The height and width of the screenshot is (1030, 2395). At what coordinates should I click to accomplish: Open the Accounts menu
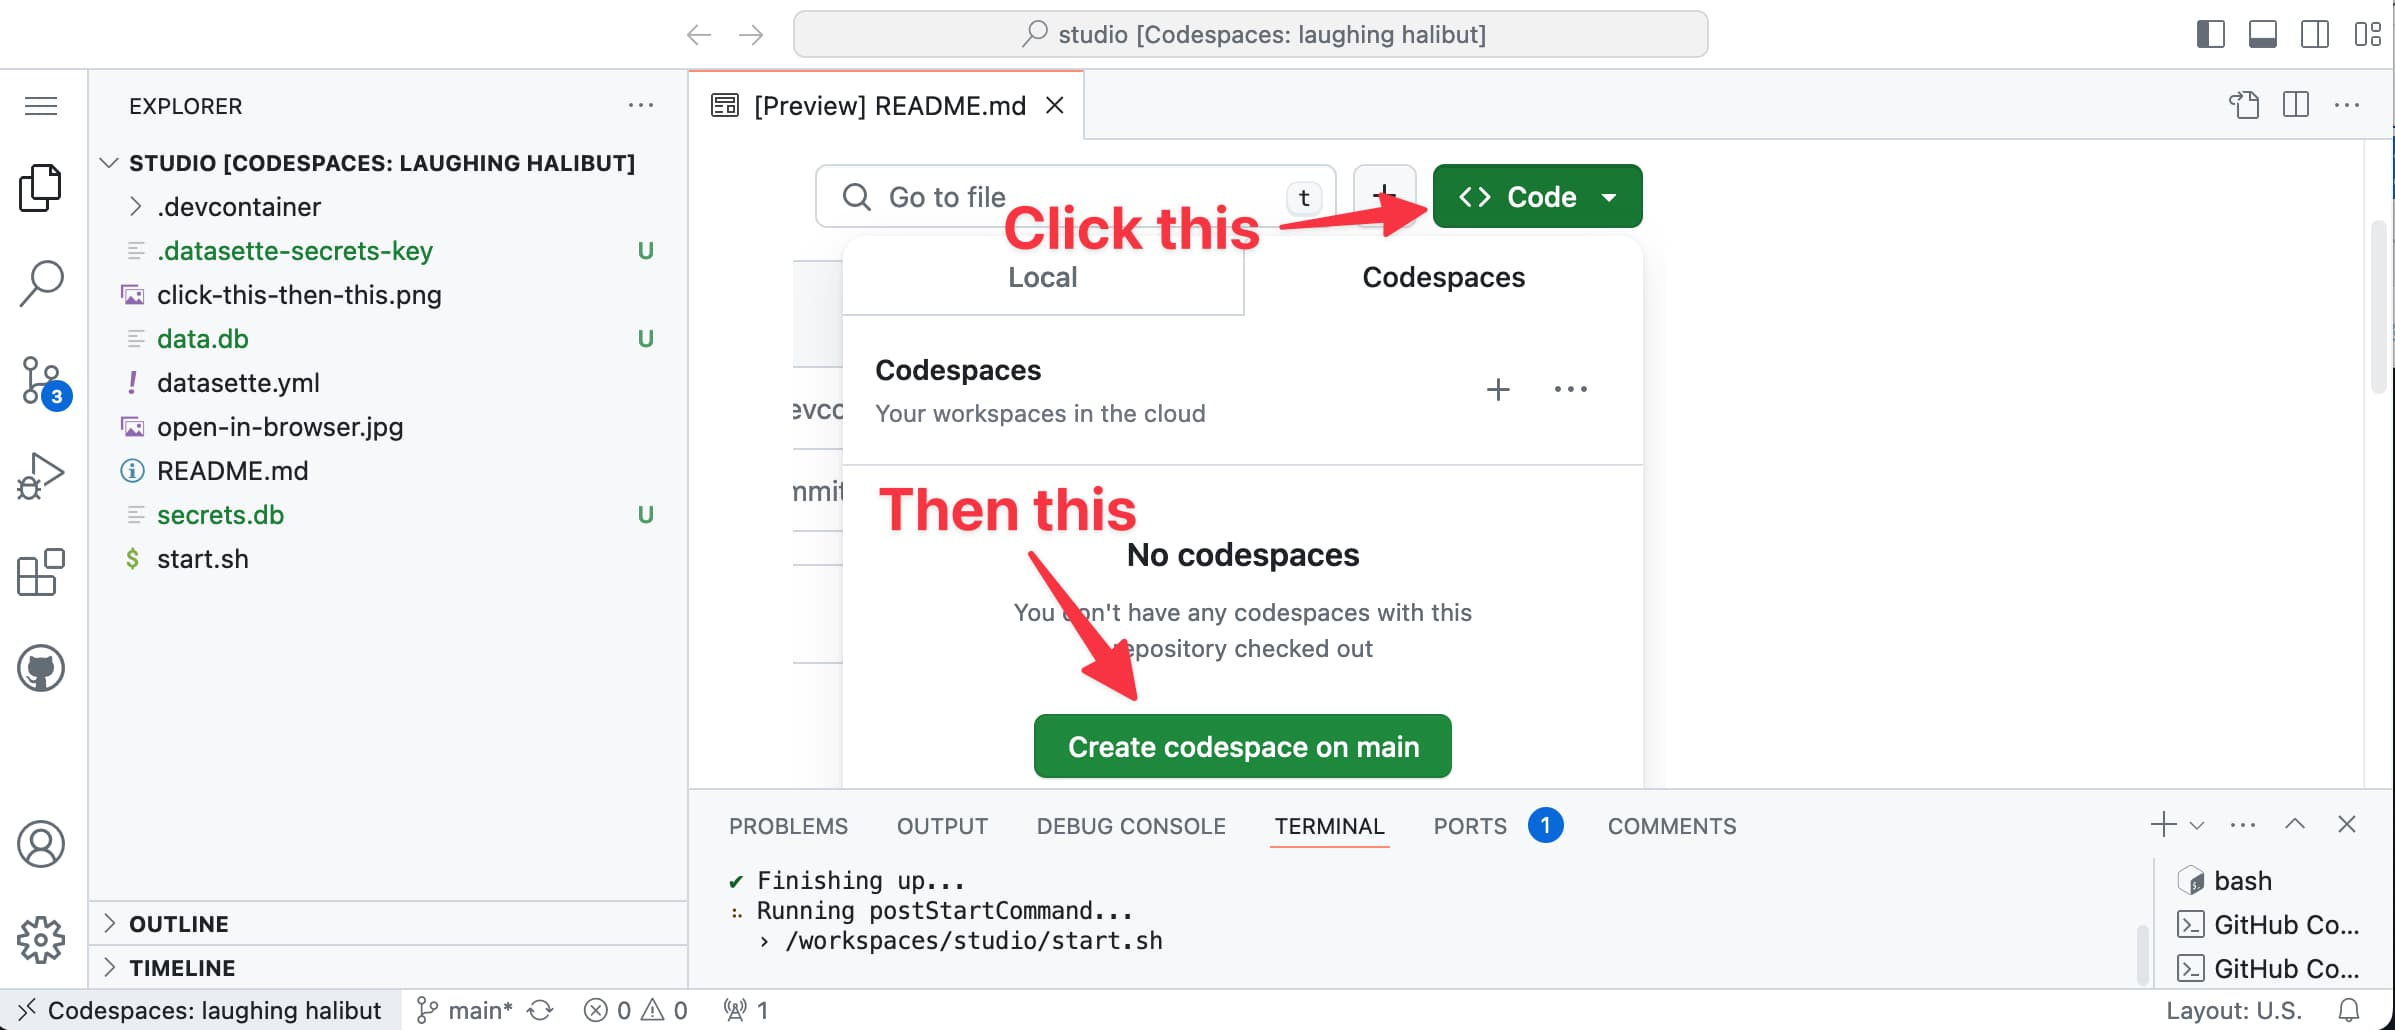pos(41,845)
